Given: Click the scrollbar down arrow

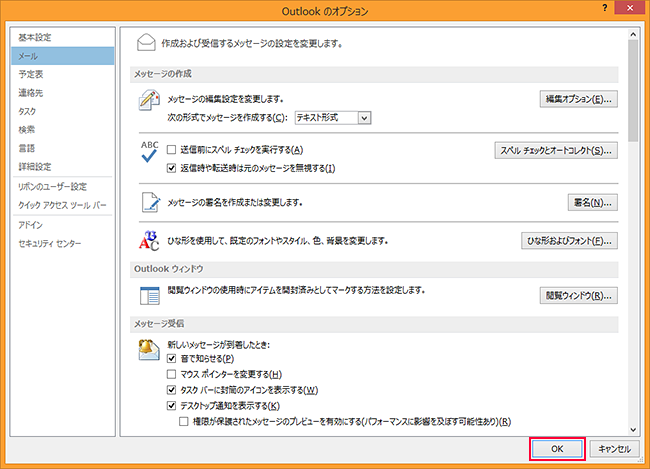Looking at the screenshot, I should coord(633,426).
